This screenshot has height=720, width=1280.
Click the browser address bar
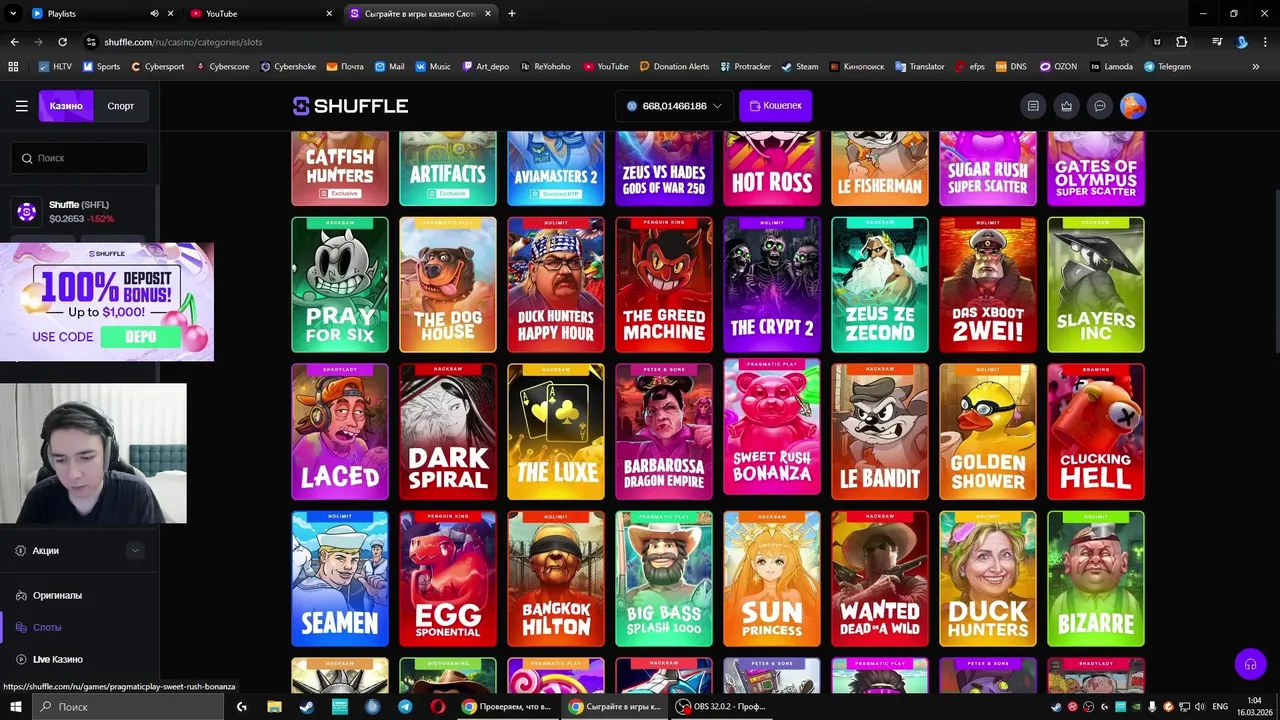(x=590, y=42)
